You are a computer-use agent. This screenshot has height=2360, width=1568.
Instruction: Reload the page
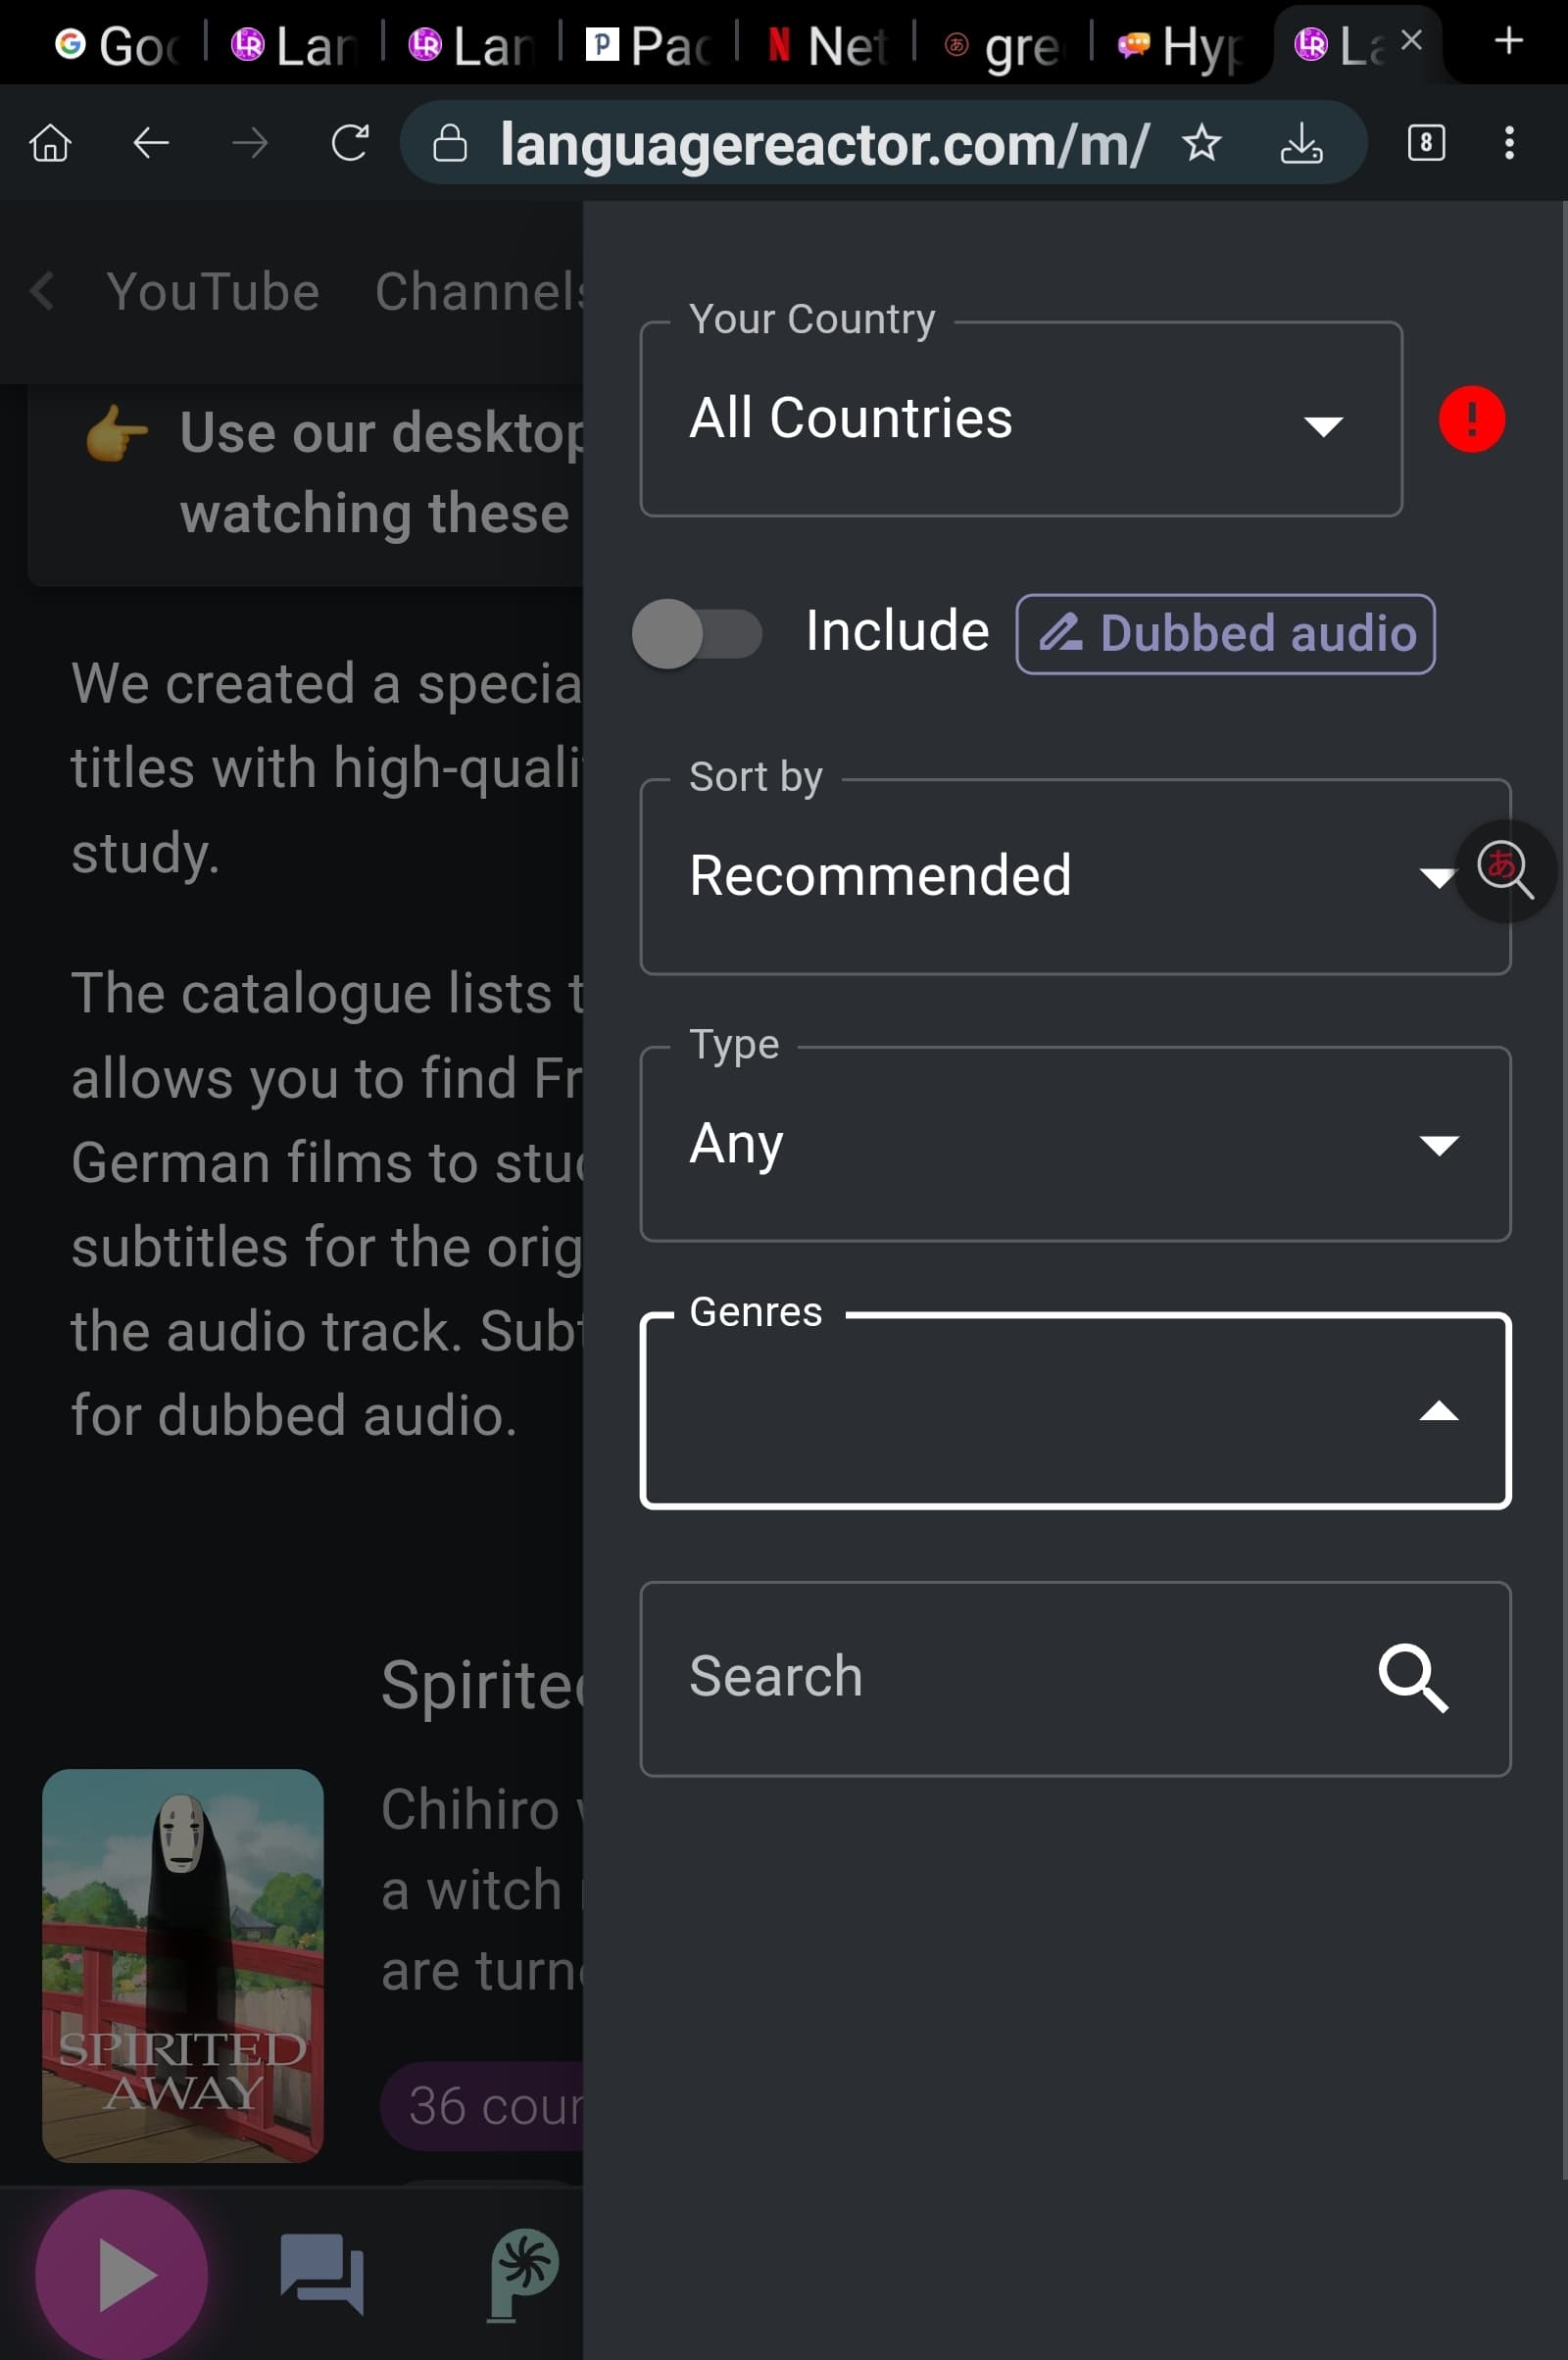point(350,143)
